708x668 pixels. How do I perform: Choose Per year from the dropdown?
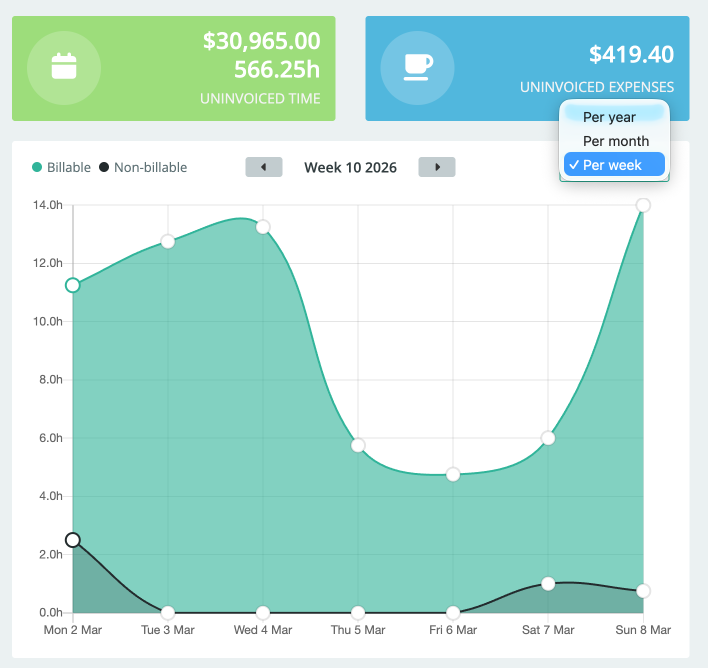point(614,117)
